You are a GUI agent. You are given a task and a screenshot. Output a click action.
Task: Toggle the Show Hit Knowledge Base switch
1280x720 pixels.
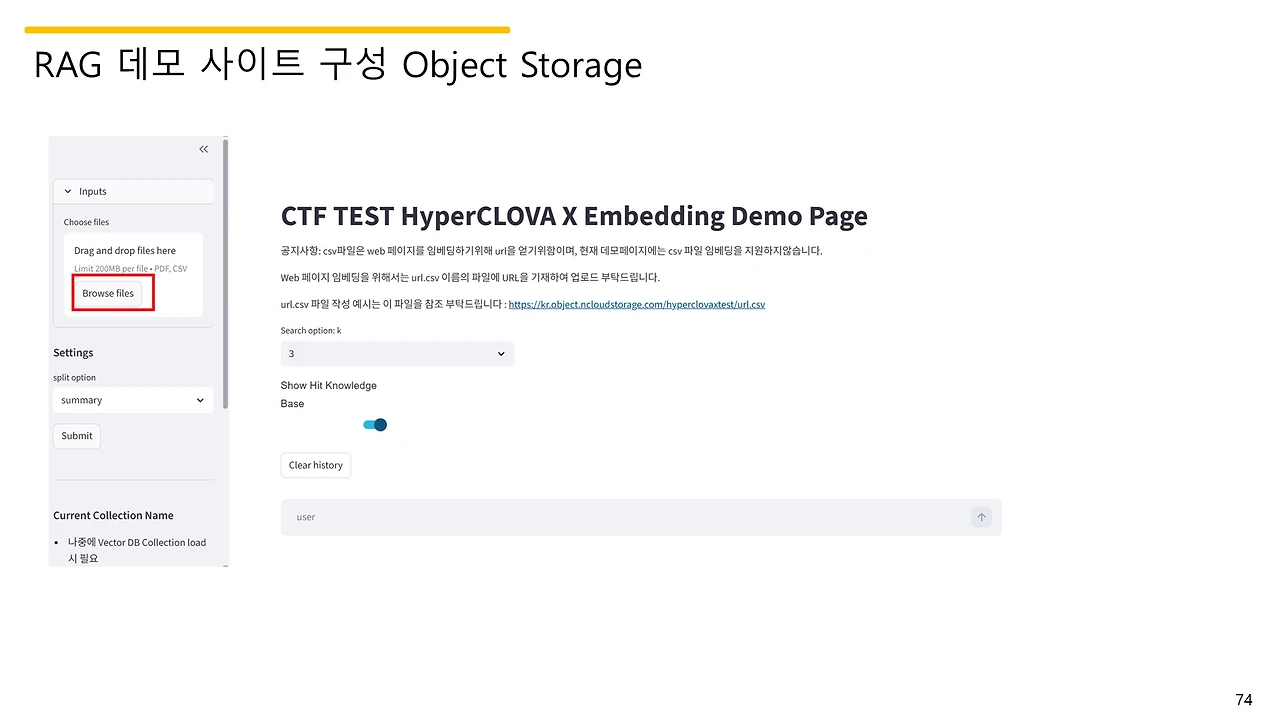click(x=375, y=425)
